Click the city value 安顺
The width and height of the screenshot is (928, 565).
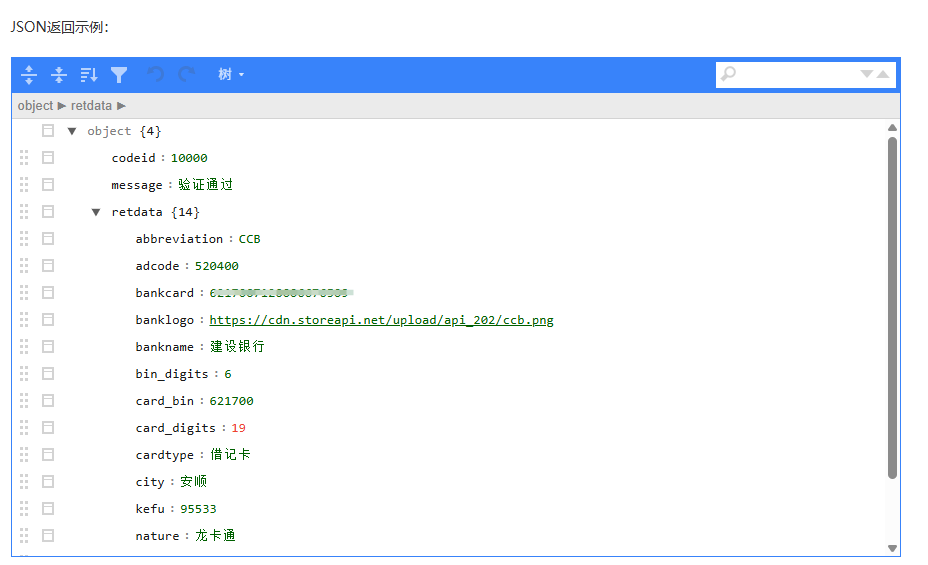[194, 482]
